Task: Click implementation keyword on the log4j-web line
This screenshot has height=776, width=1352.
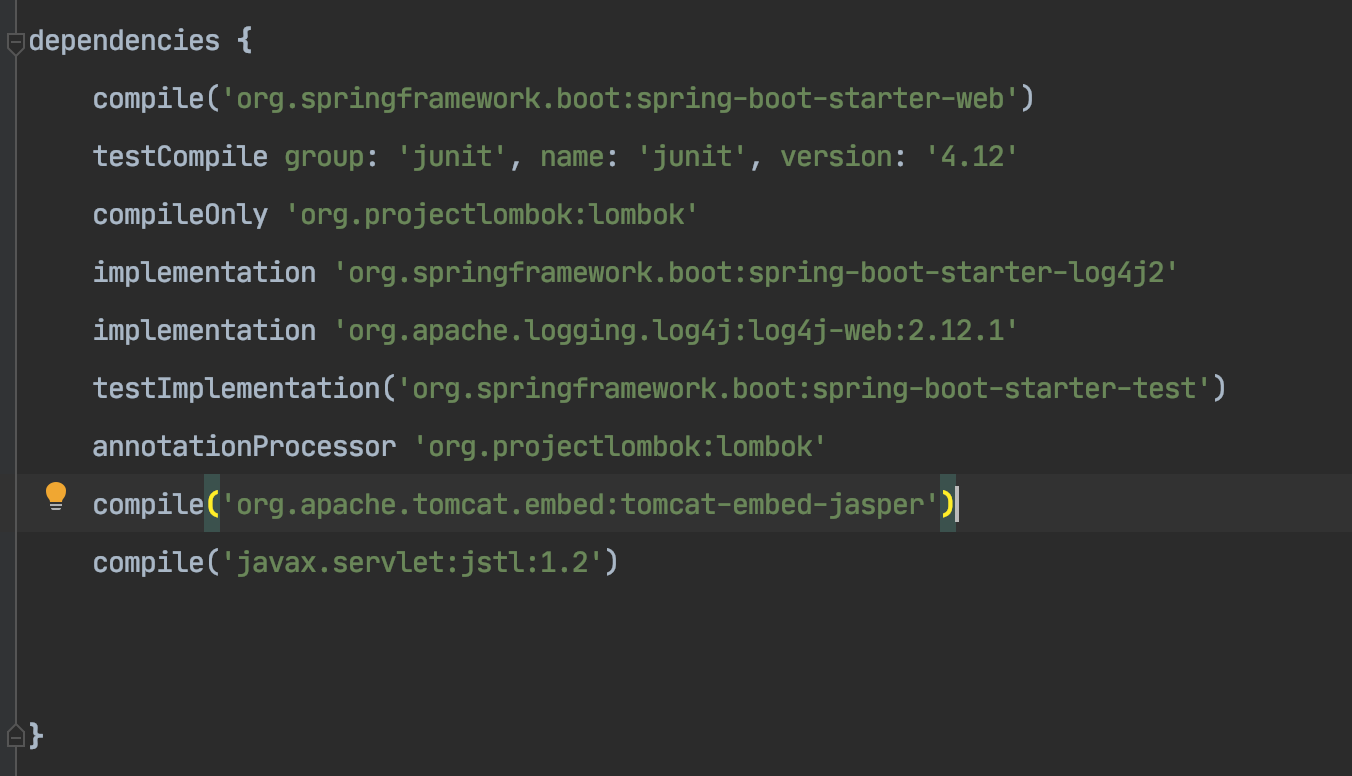Action: tap(204, 331)
